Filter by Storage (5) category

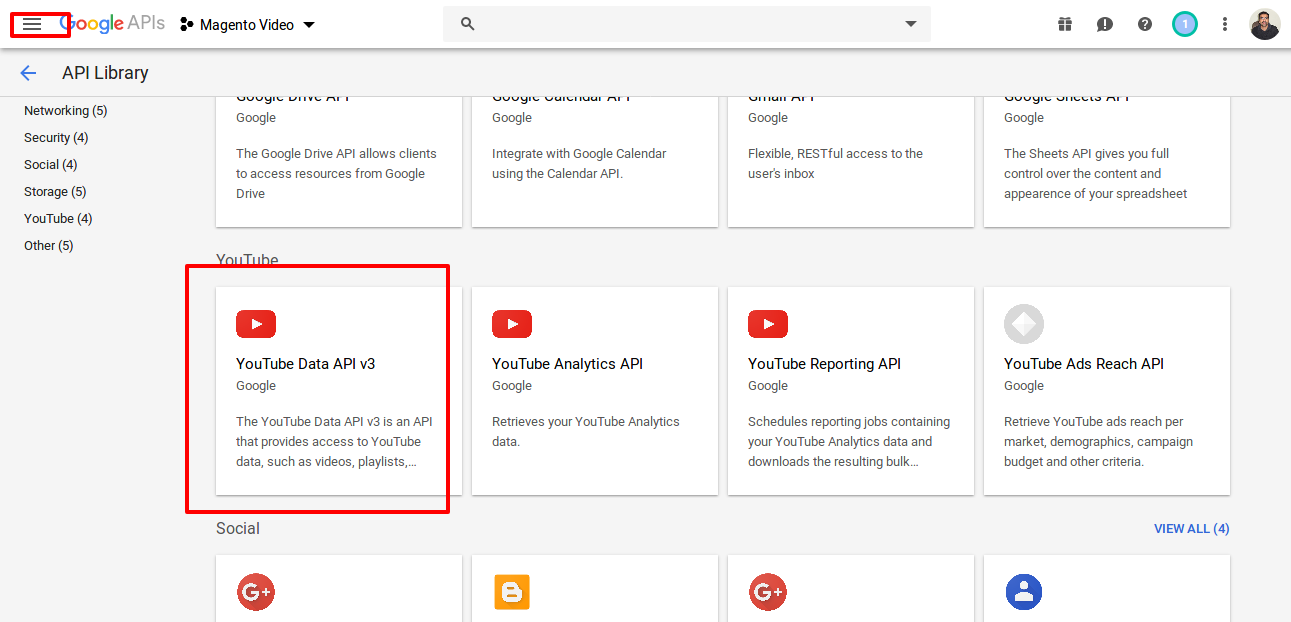point(55,192)
